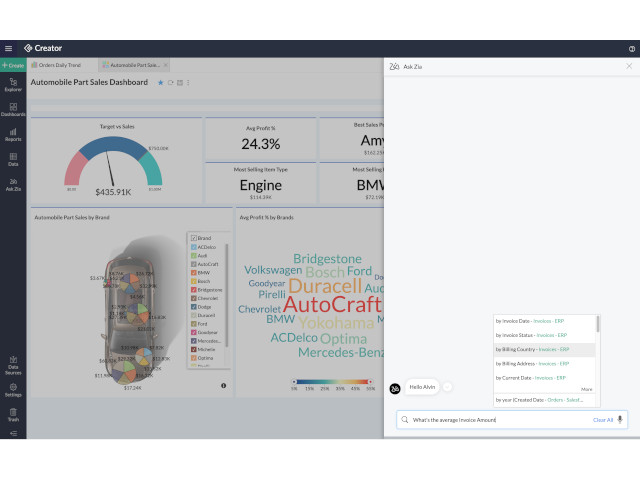This screenshot has height=480, width=640.
Task: Click Clear All in the Zia search box
Action: (602, 420)
